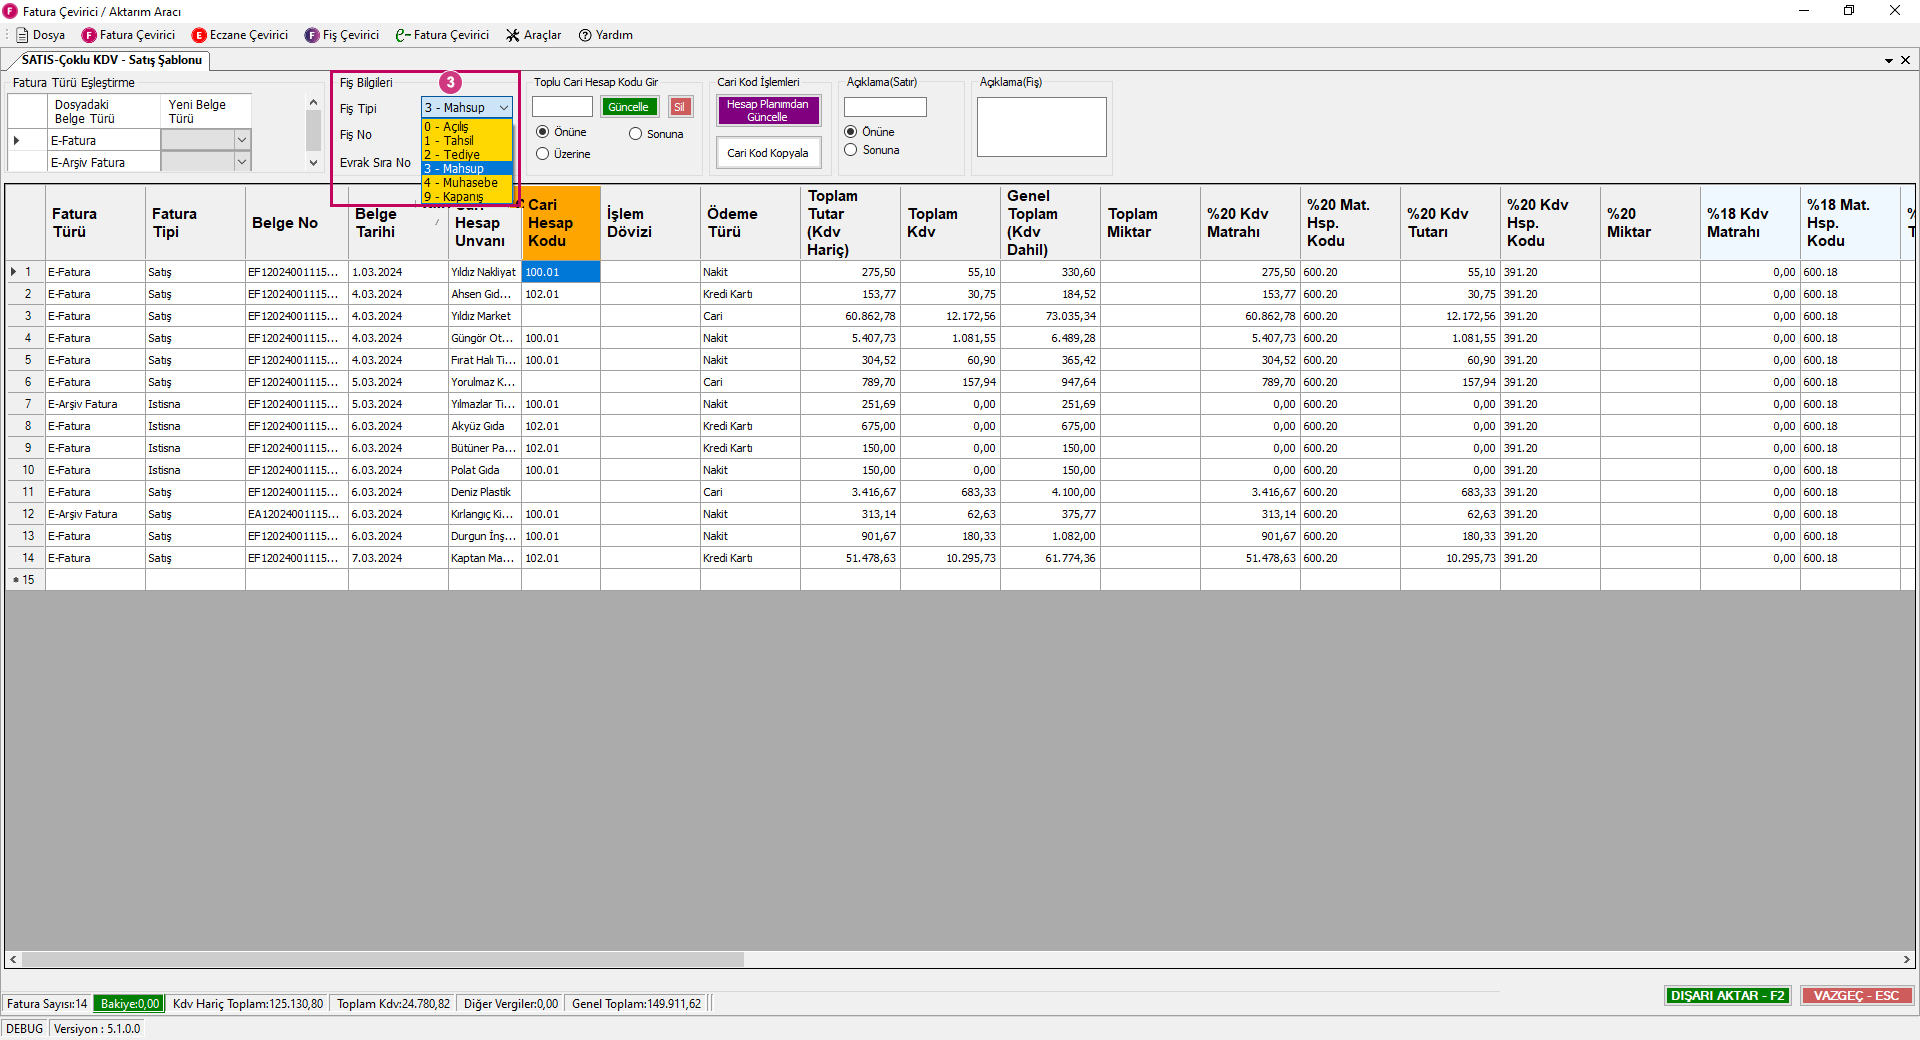This screenshot has width=1920, height=1040.
Task: Close the SATIS-Çoklu KDV tab with X
Action: tap(1905, 60)
